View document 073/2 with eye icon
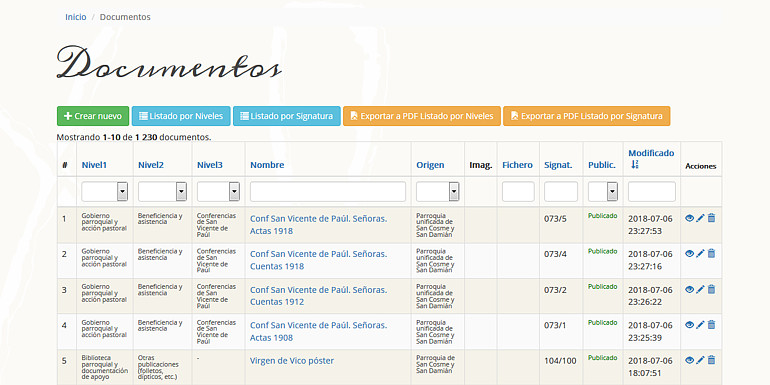 [689, 289]
